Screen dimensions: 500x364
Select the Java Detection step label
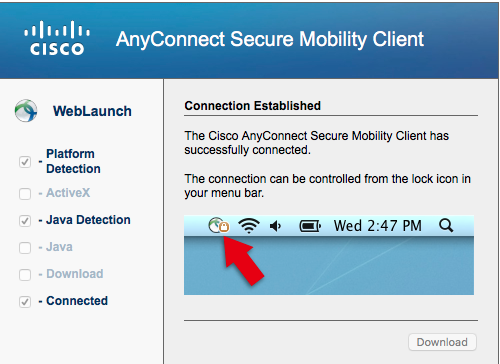tap(88, 220)
